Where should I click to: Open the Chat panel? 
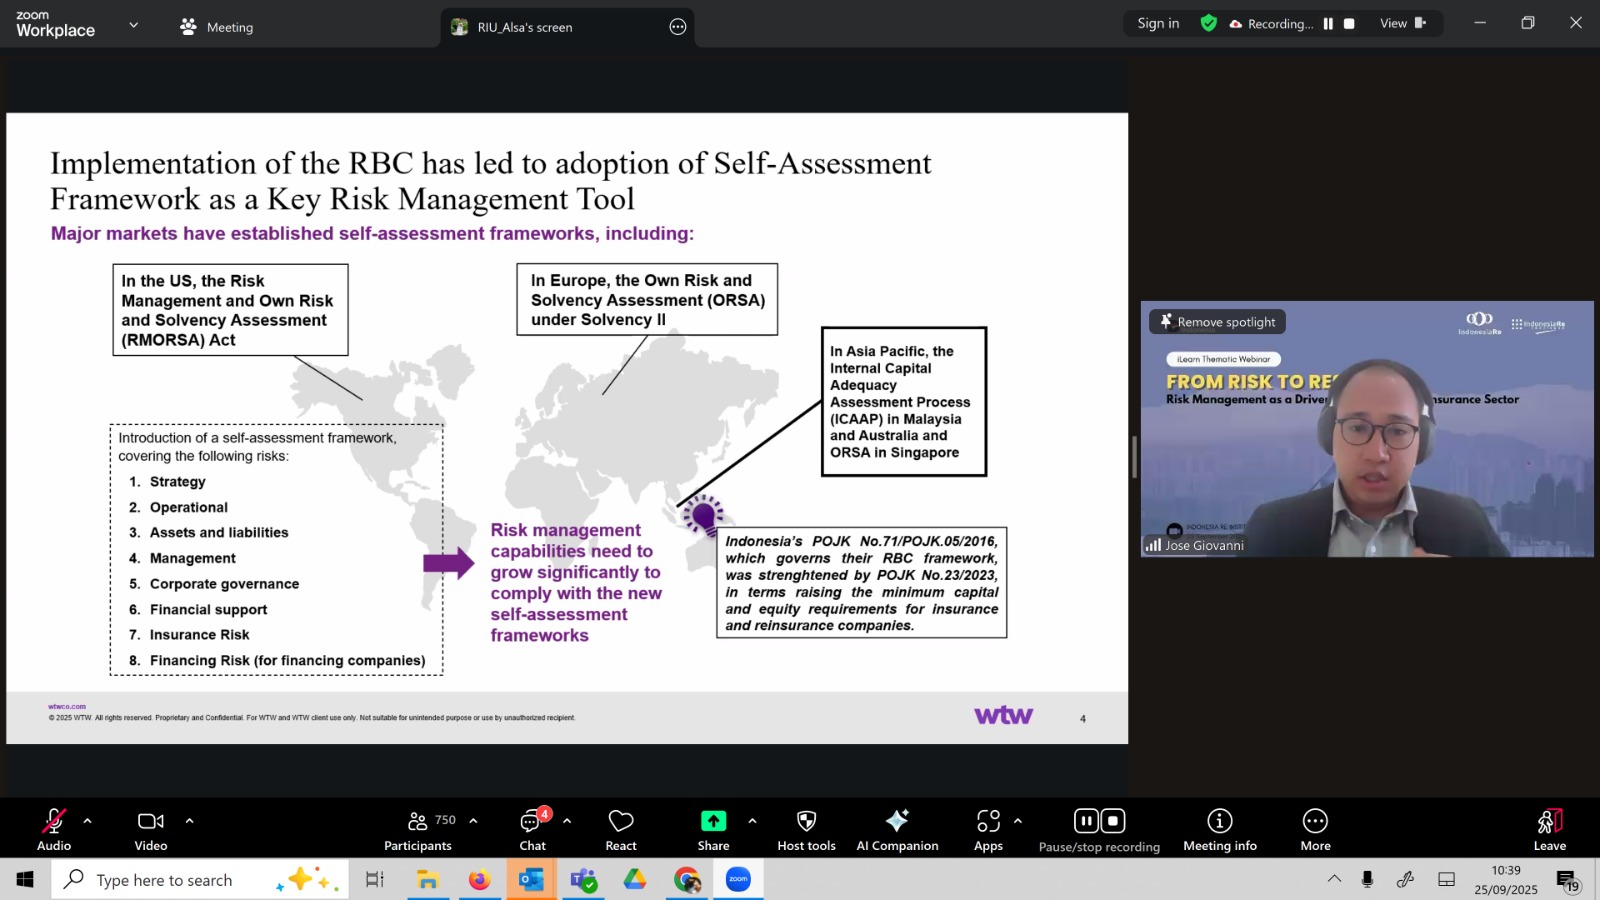(x=532, y=830)
